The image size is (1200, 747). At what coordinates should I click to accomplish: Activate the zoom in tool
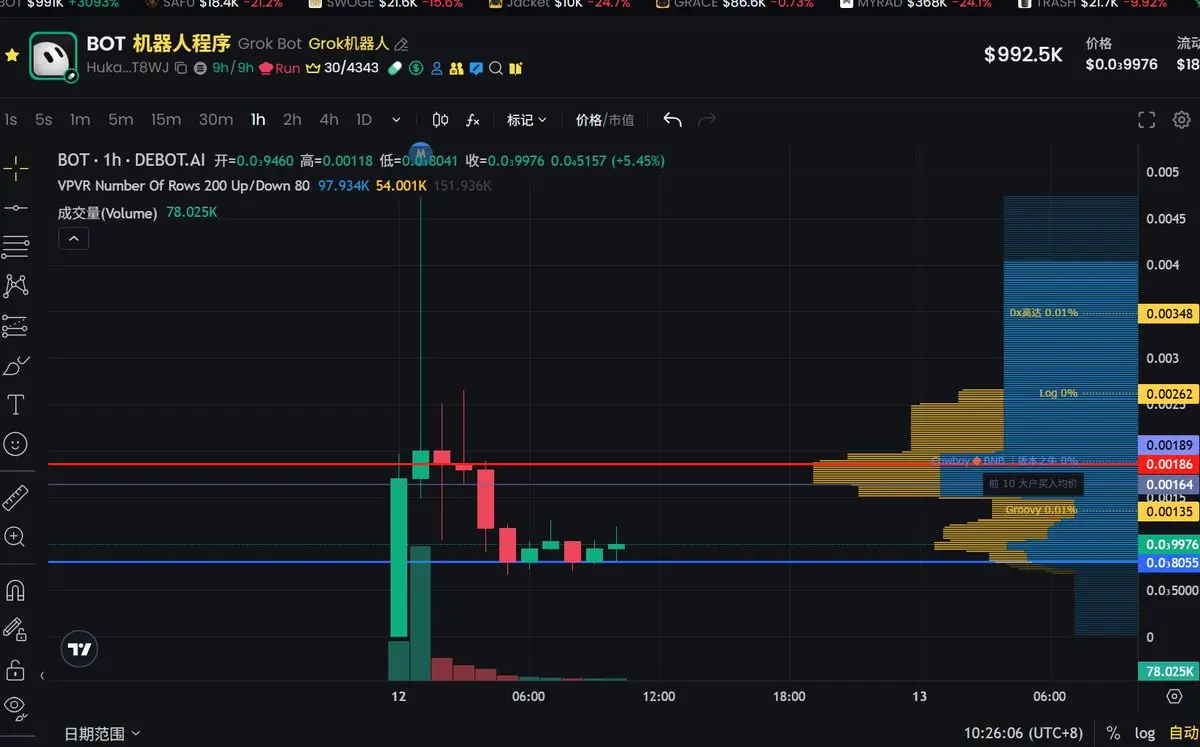tap(15, 537)
